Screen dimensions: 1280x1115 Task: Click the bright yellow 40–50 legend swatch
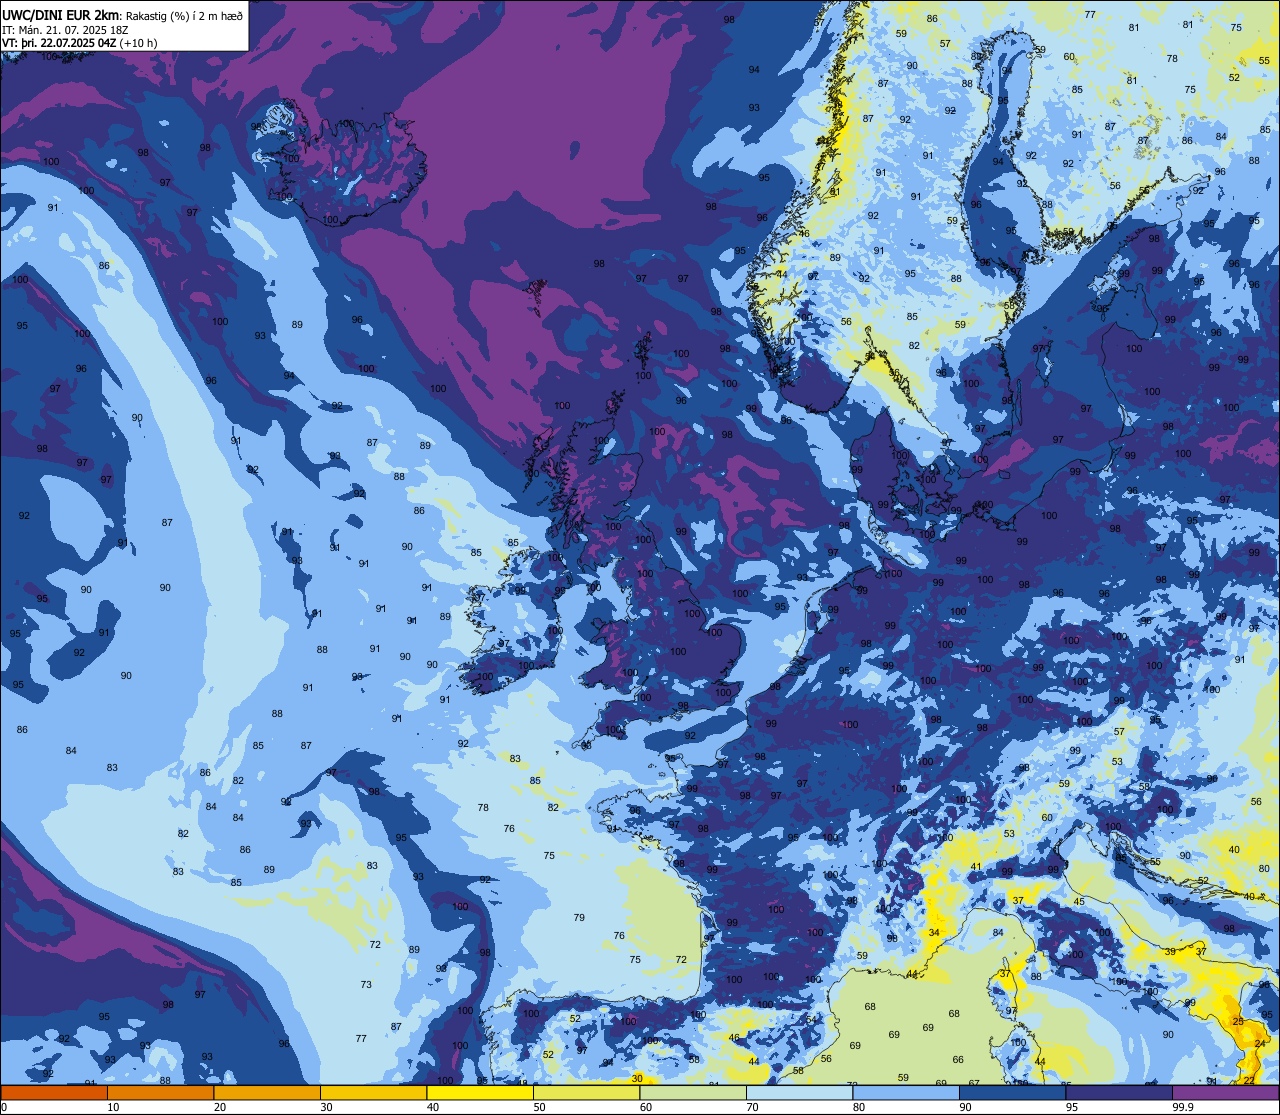point(480,1092)
